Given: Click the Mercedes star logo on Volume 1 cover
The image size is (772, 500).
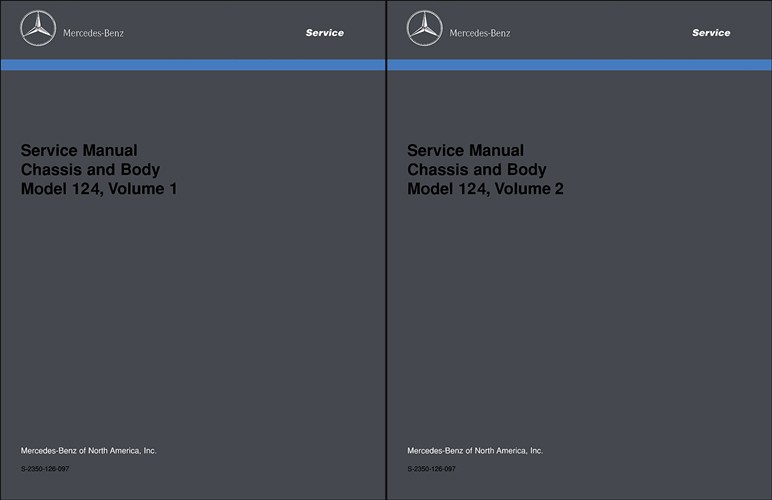Looking at the screenshot, I should click(x=38, y=29).
